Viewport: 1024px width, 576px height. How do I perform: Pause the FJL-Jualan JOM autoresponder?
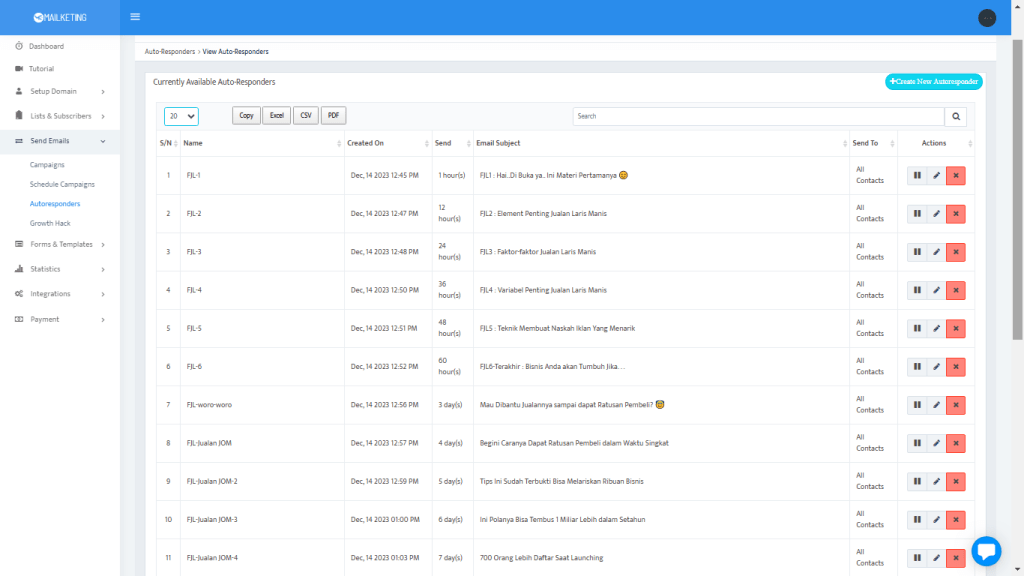(917, 443)
